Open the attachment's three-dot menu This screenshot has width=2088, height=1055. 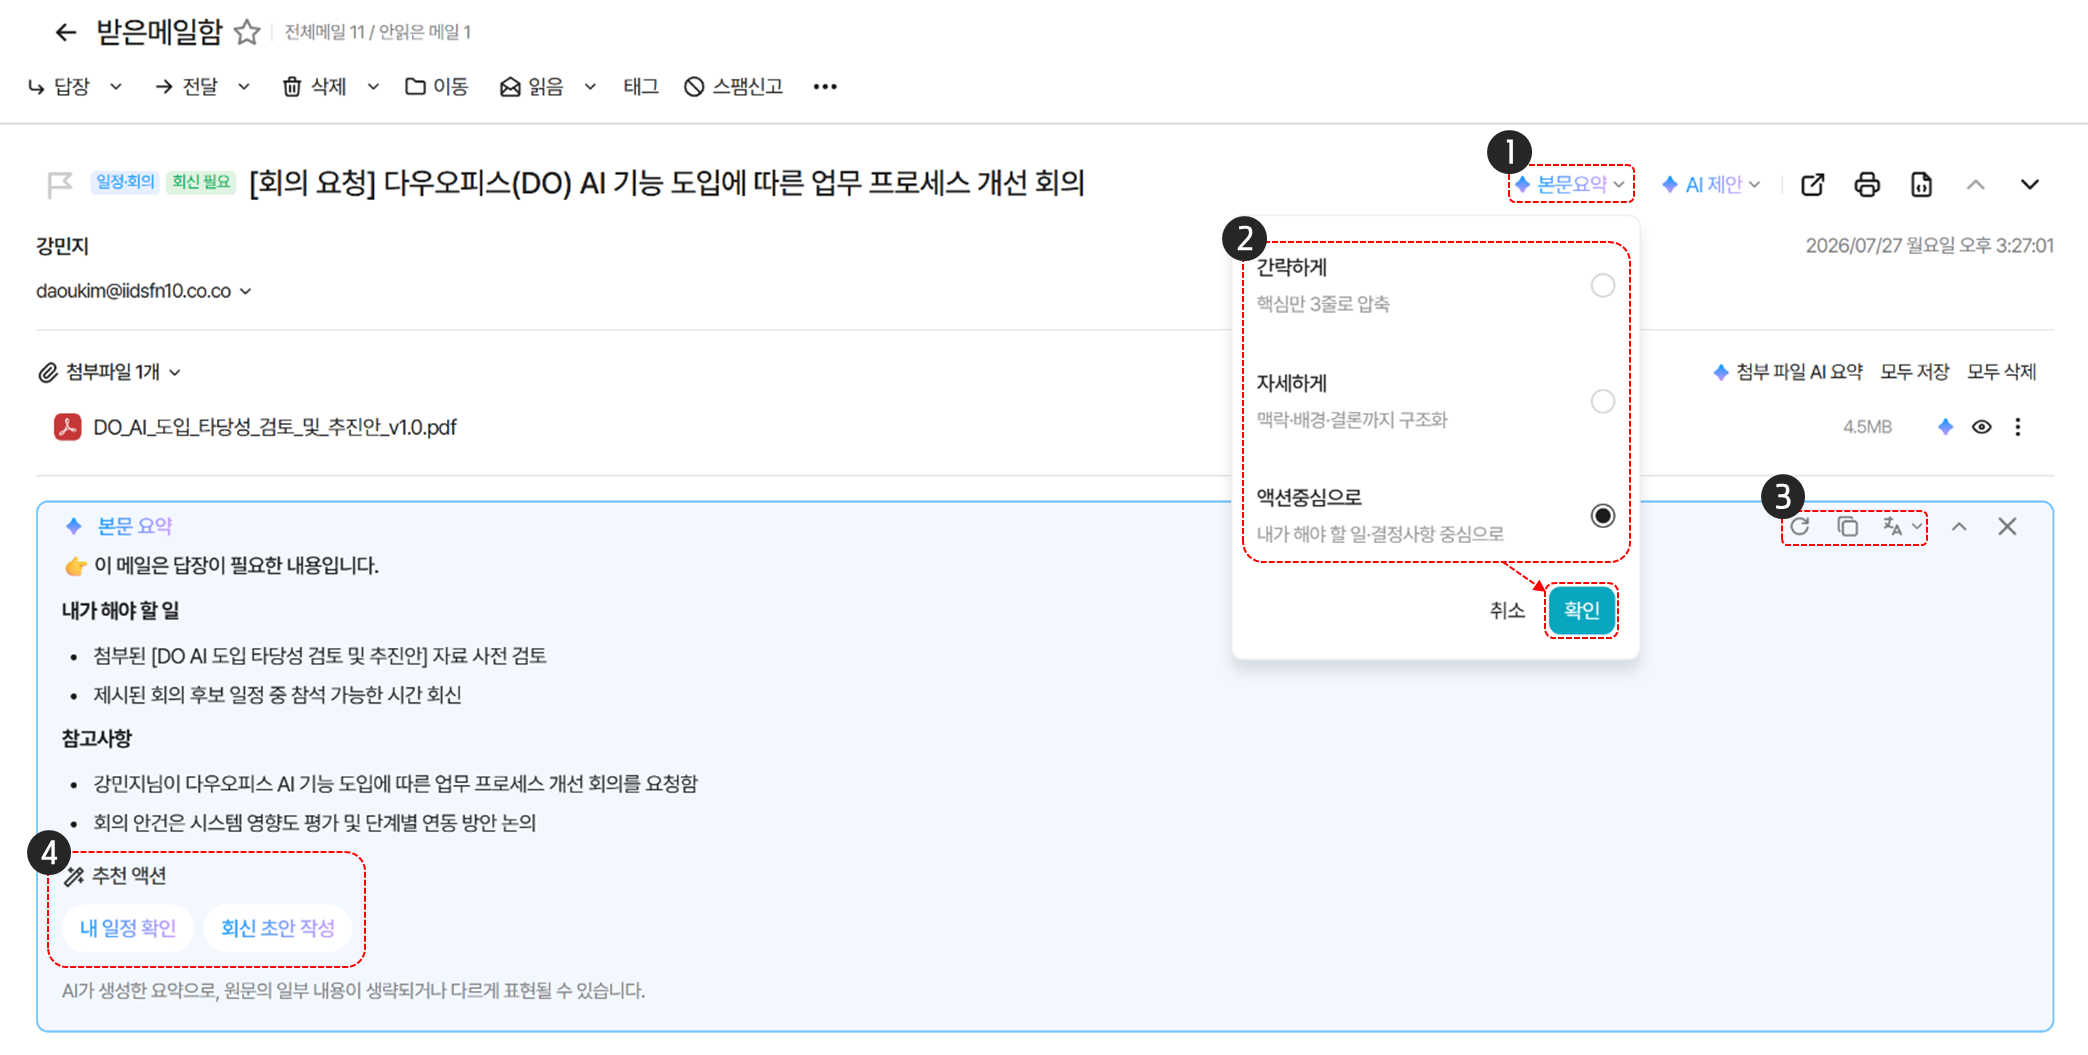(x=2018, y=427)
